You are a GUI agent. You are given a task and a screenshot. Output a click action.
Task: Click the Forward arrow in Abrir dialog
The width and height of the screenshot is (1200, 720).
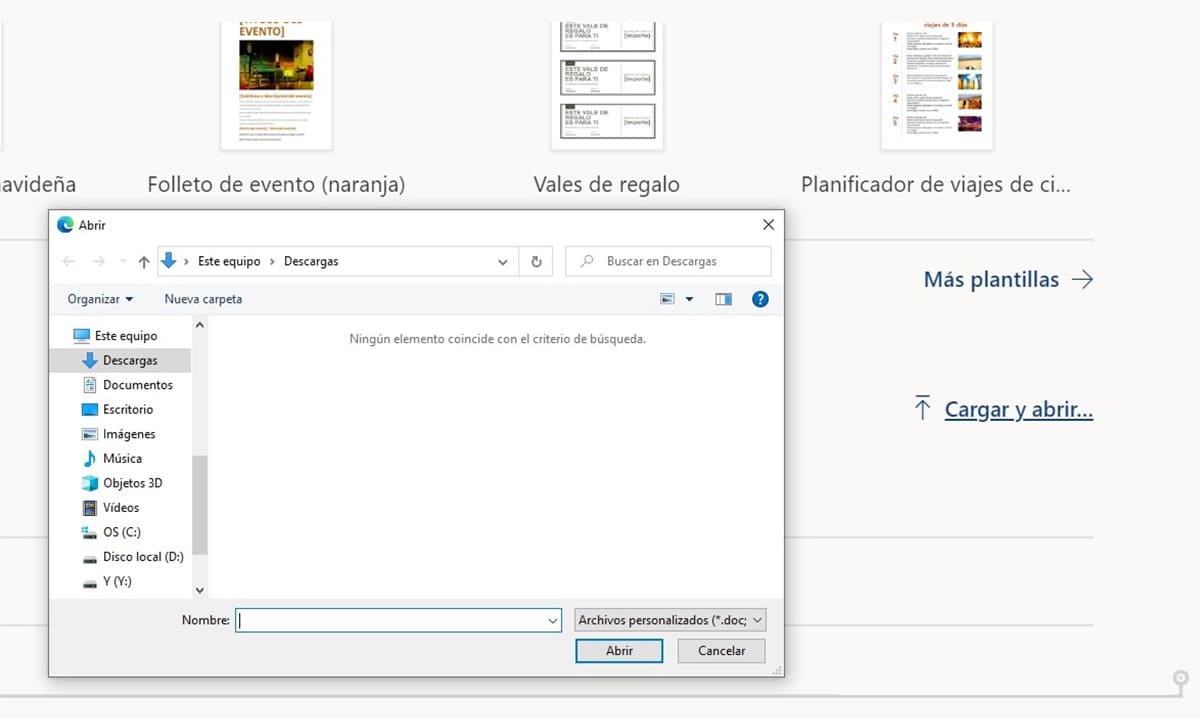point(99,262)
